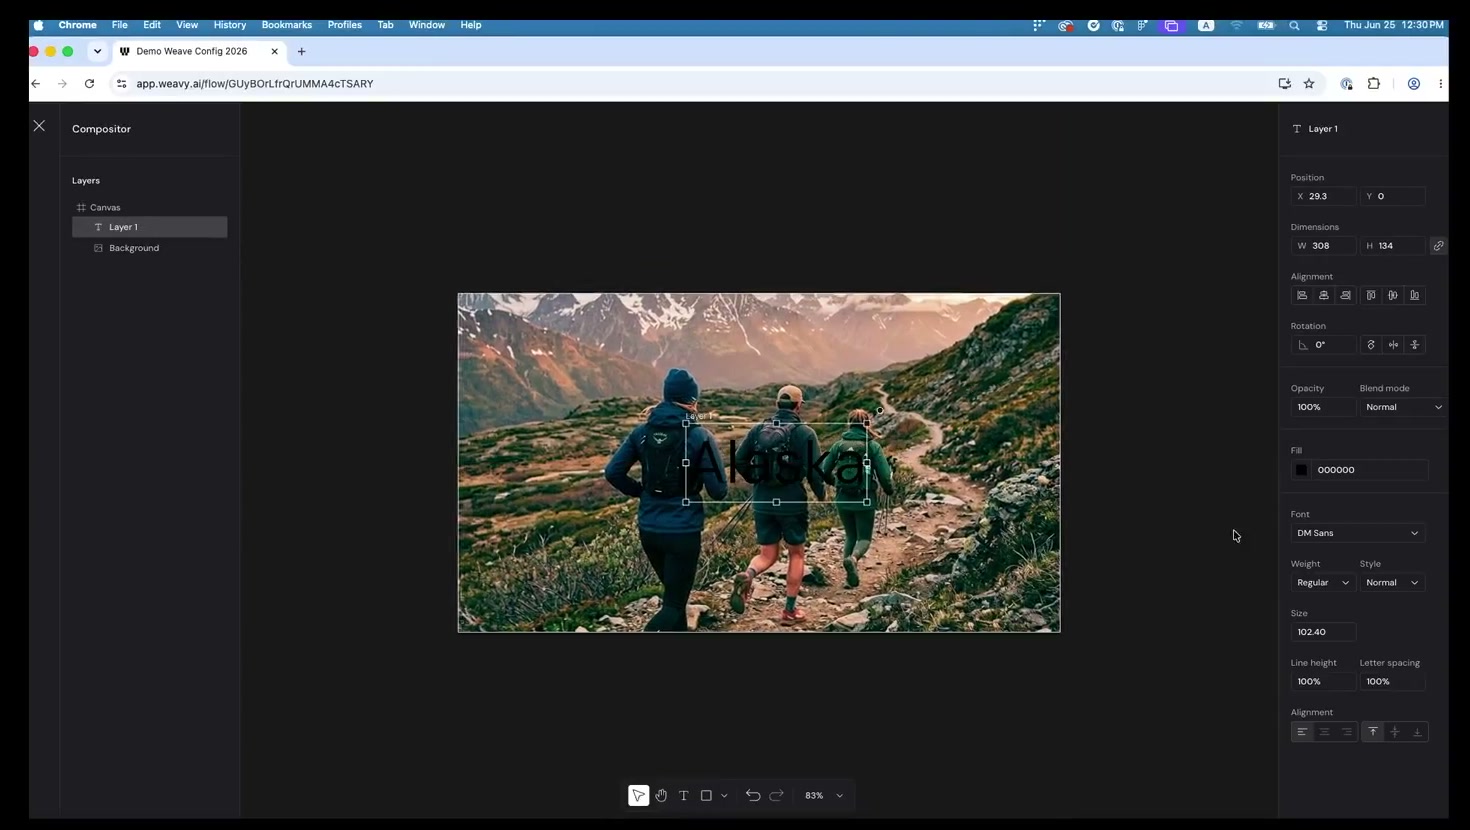The image size is (1470, 830).
Task: Edit the Opacity 100% field
Action: (x=1323, y=407)
